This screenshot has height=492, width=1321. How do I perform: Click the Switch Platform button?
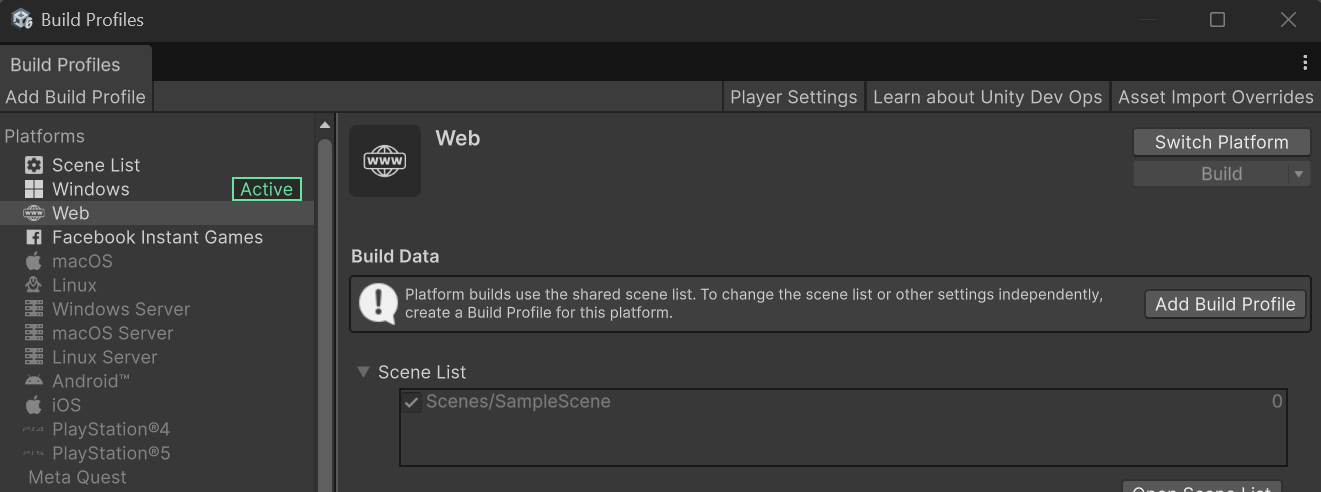[1221, 142]
